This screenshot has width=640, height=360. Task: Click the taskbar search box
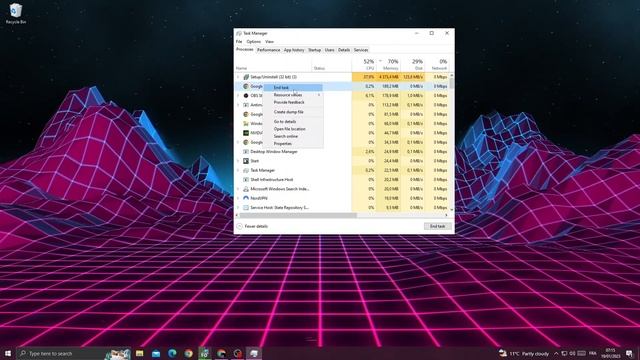tap(73, 353)
